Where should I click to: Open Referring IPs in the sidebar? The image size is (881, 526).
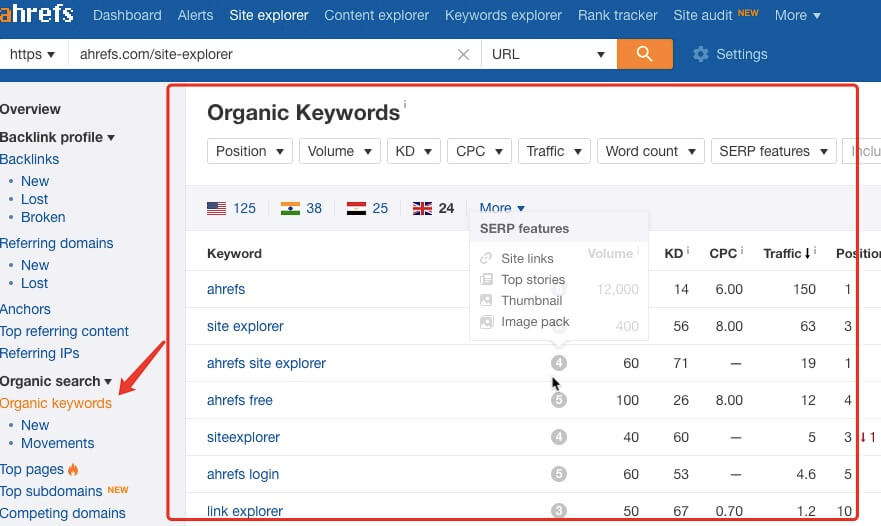point(39,353)
